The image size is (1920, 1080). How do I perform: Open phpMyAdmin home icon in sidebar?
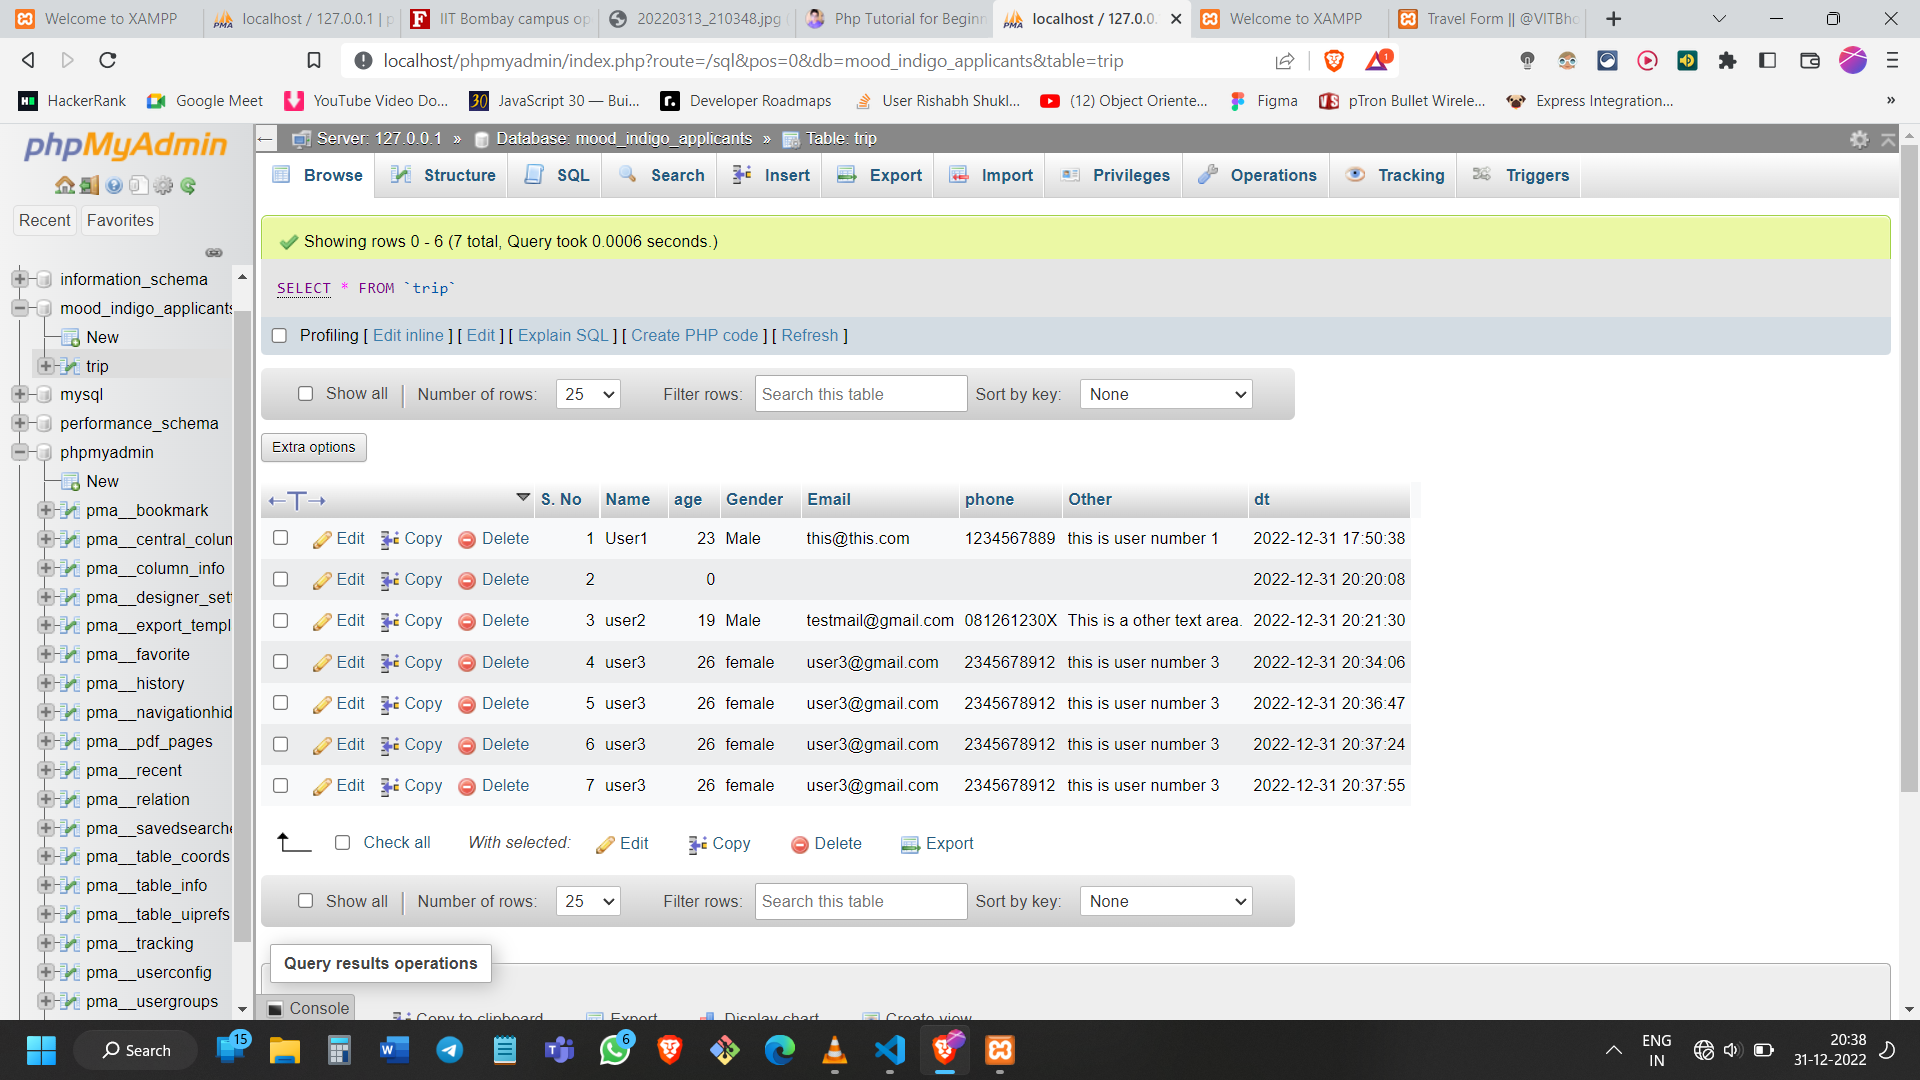coord(65,185)
